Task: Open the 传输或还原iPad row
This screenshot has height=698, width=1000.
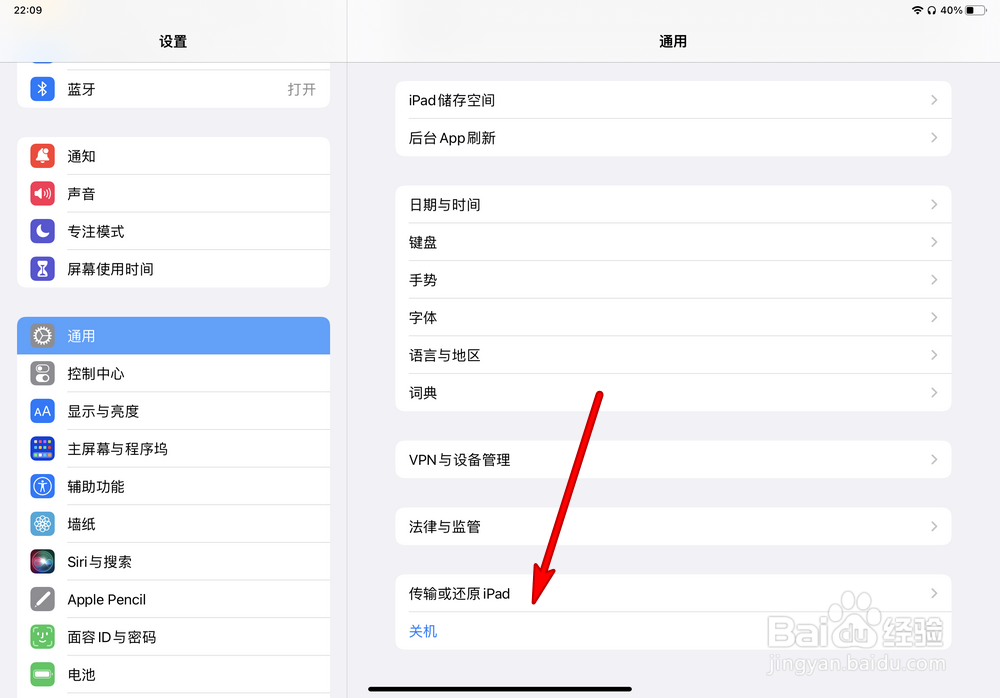Action: point(673,593)
